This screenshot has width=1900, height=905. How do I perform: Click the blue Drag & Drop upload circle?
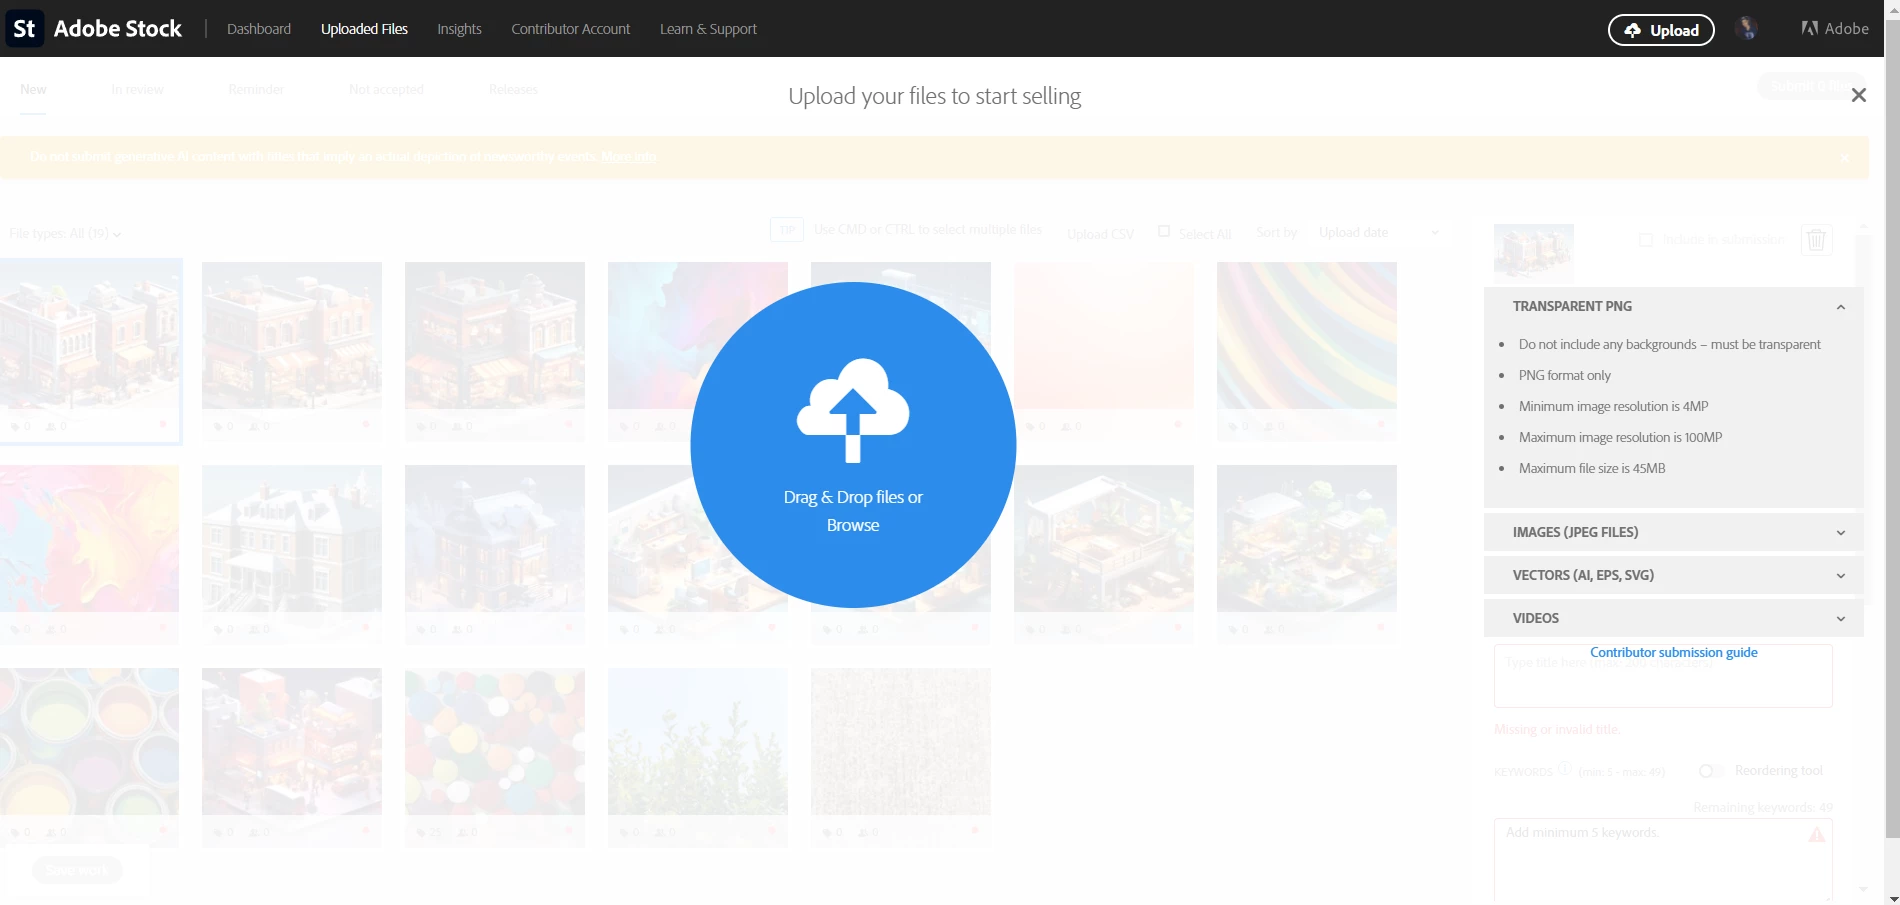coord(853,445)
